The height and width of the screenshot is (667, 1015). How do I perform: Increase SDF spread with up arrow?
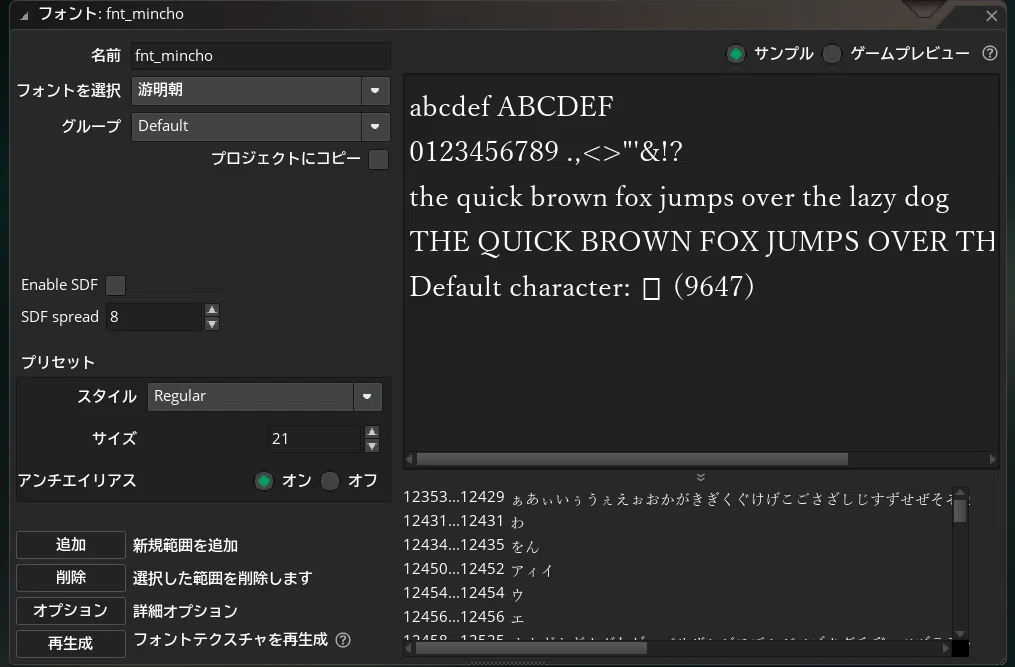pos(212,310)
